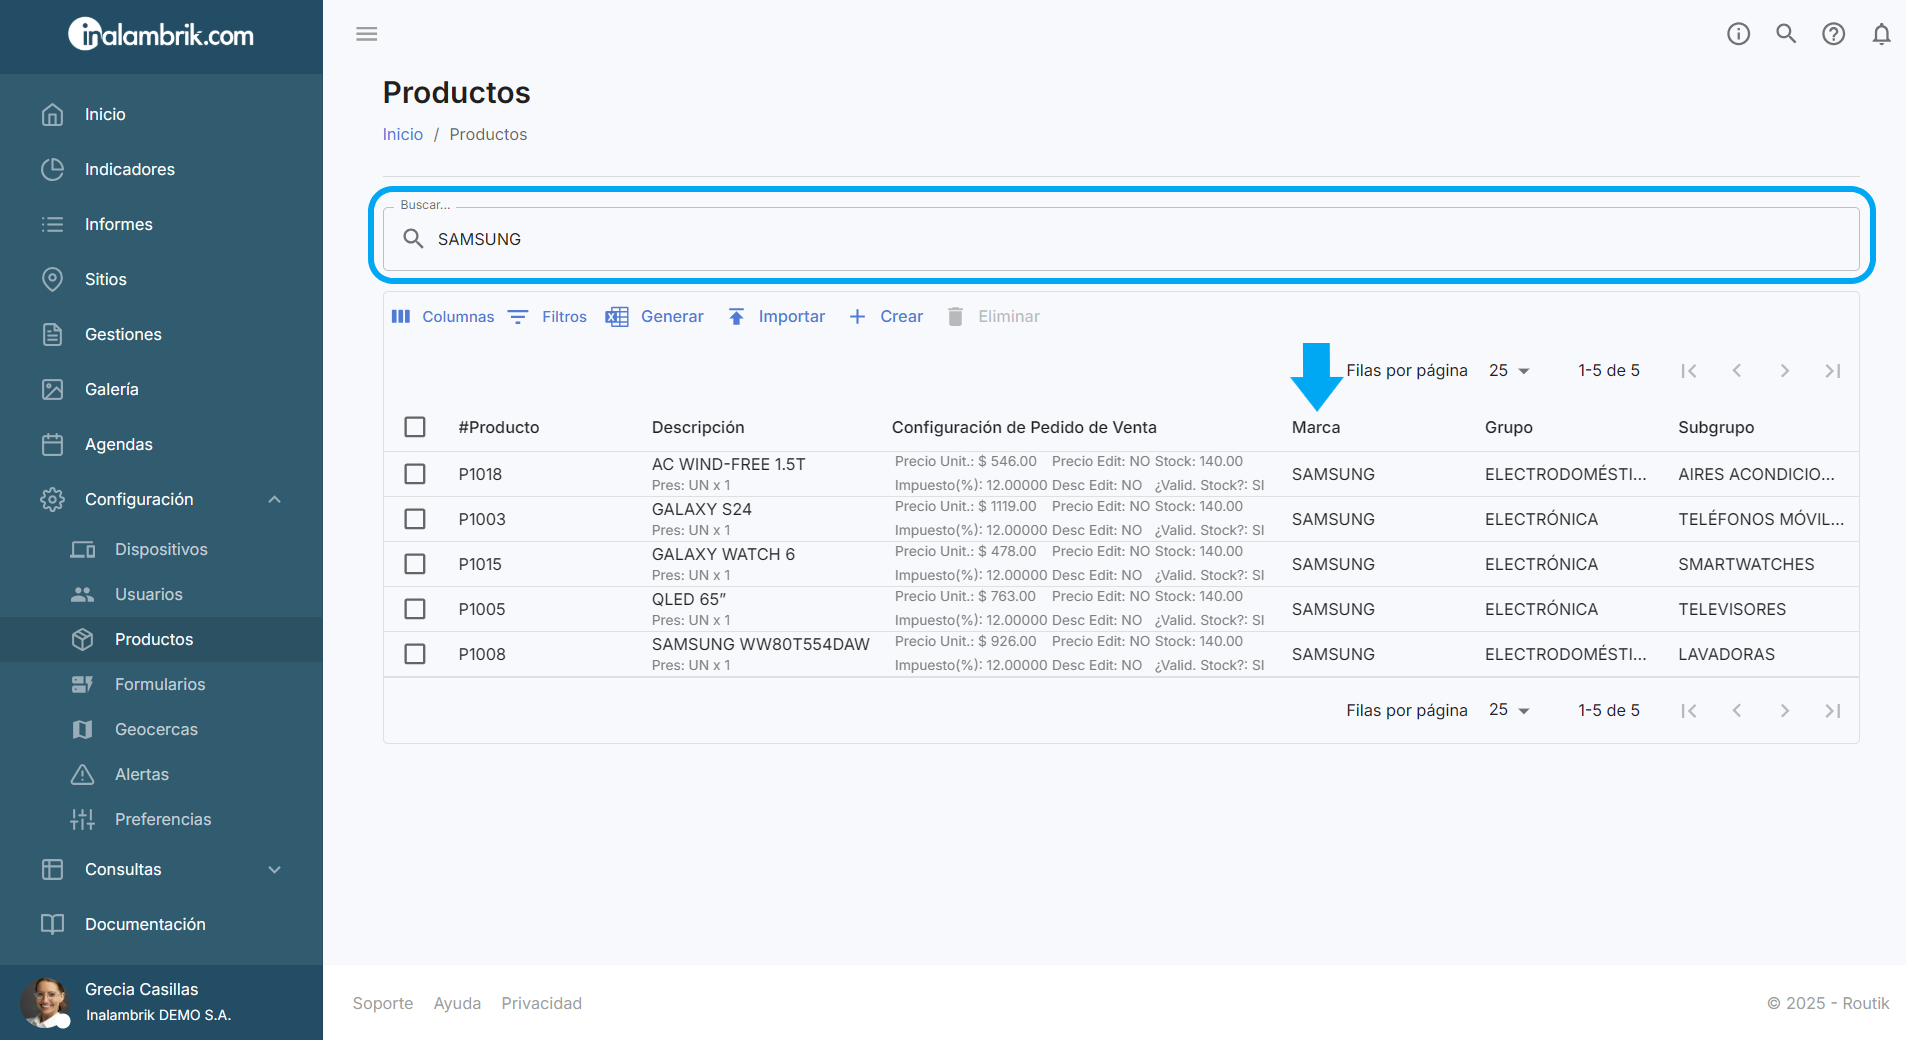The height and width of the screenshot is (1040, 1906).
Task: Click the Consultas table icon
Action: (53, 869)
